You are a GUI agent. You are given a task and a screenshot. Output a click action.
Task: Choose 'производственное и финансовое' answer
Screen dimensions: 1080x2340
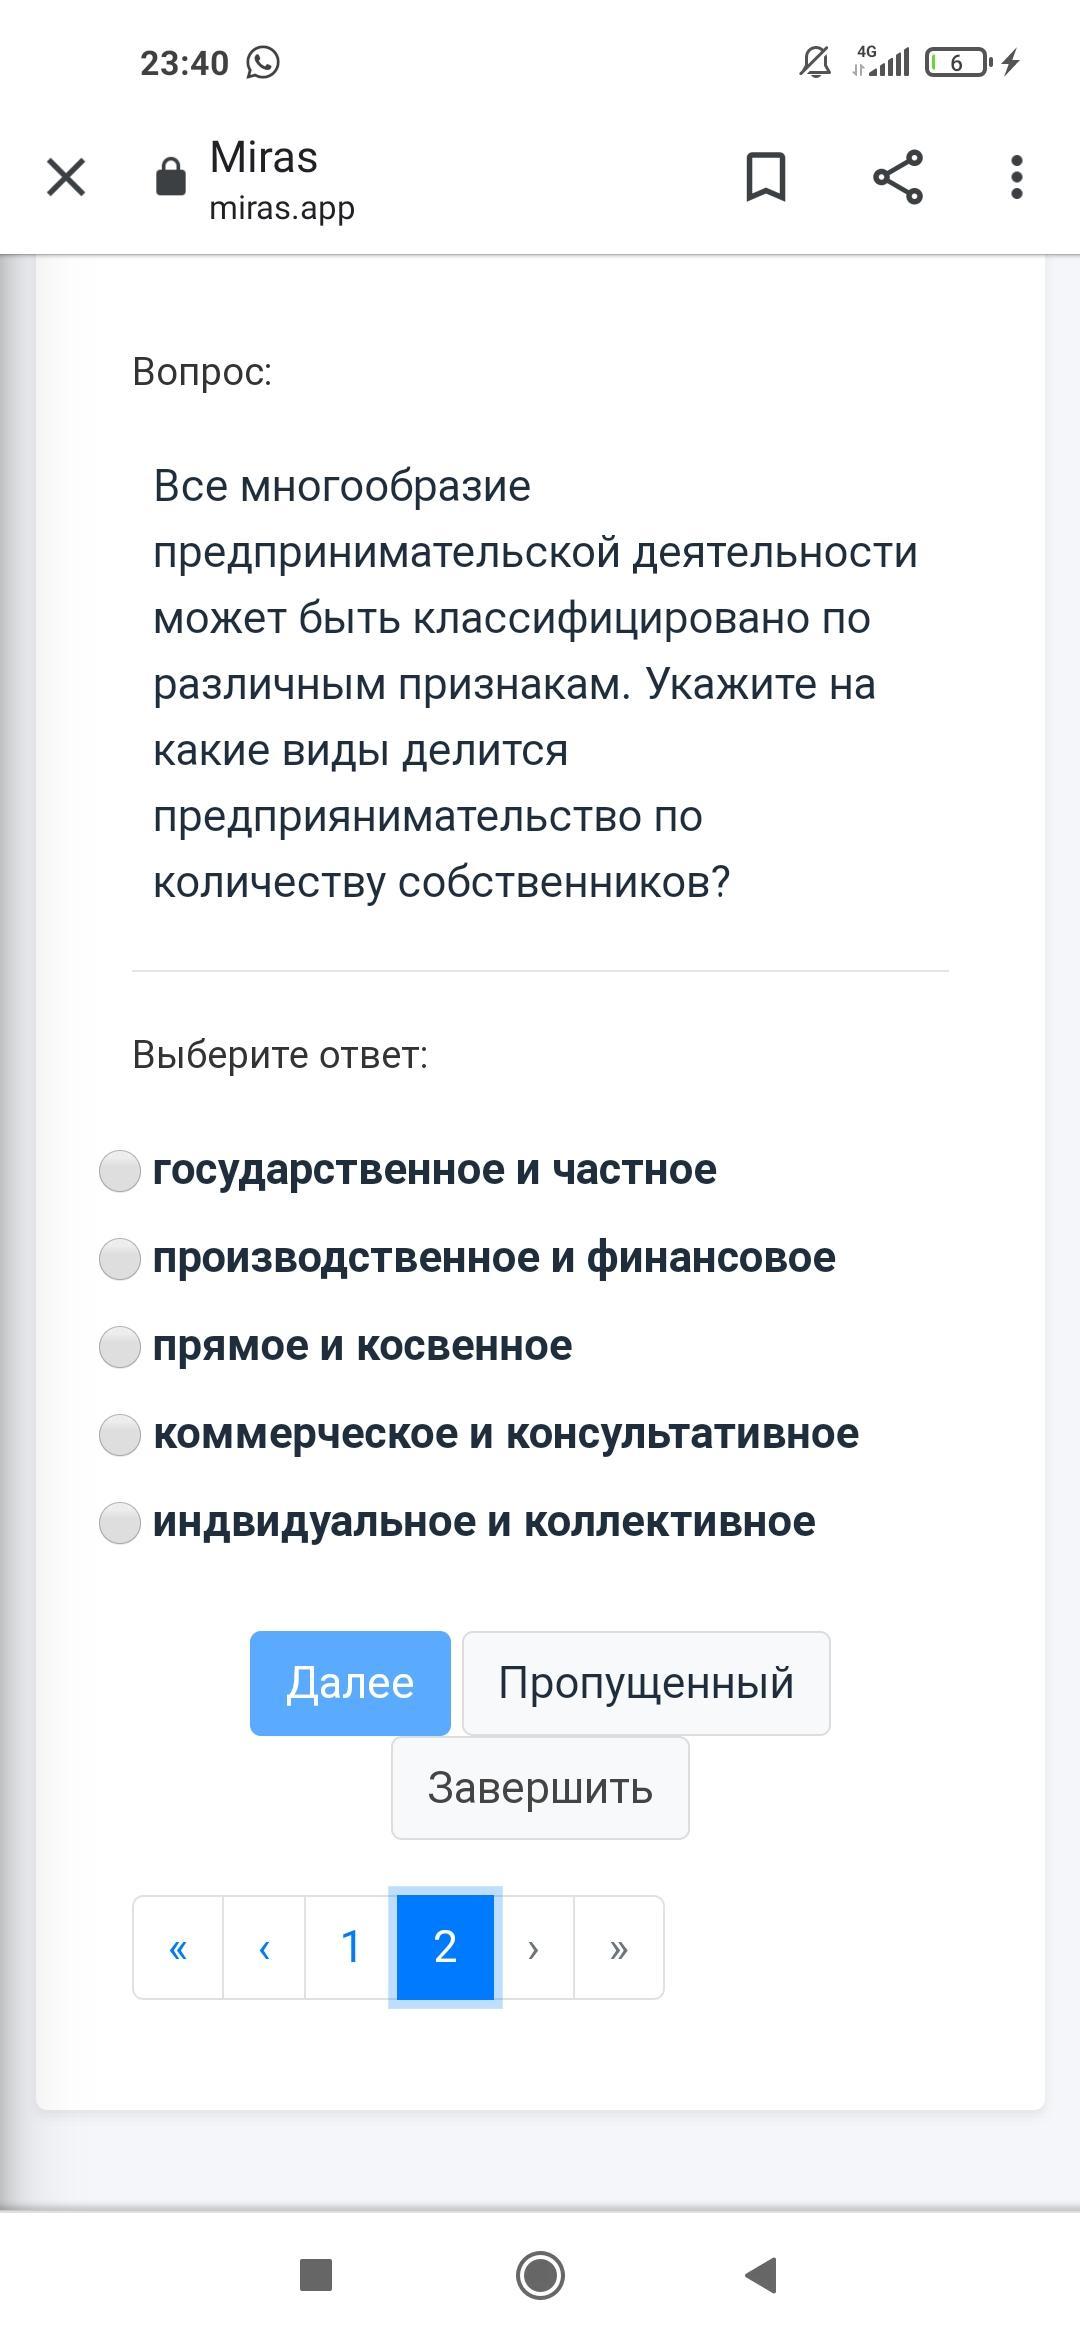[120, 1259]
